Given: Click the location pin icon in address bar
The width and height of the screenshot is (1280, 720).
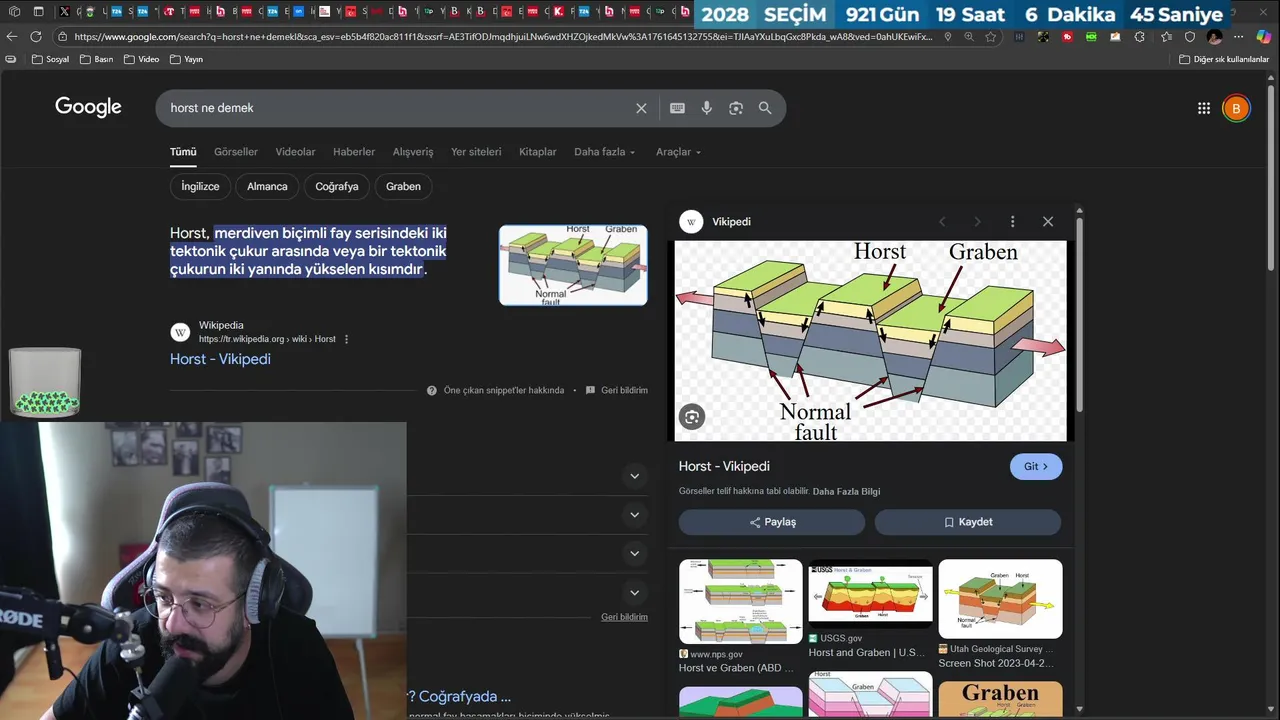Looking at the screenshot, I should [948, 36].
